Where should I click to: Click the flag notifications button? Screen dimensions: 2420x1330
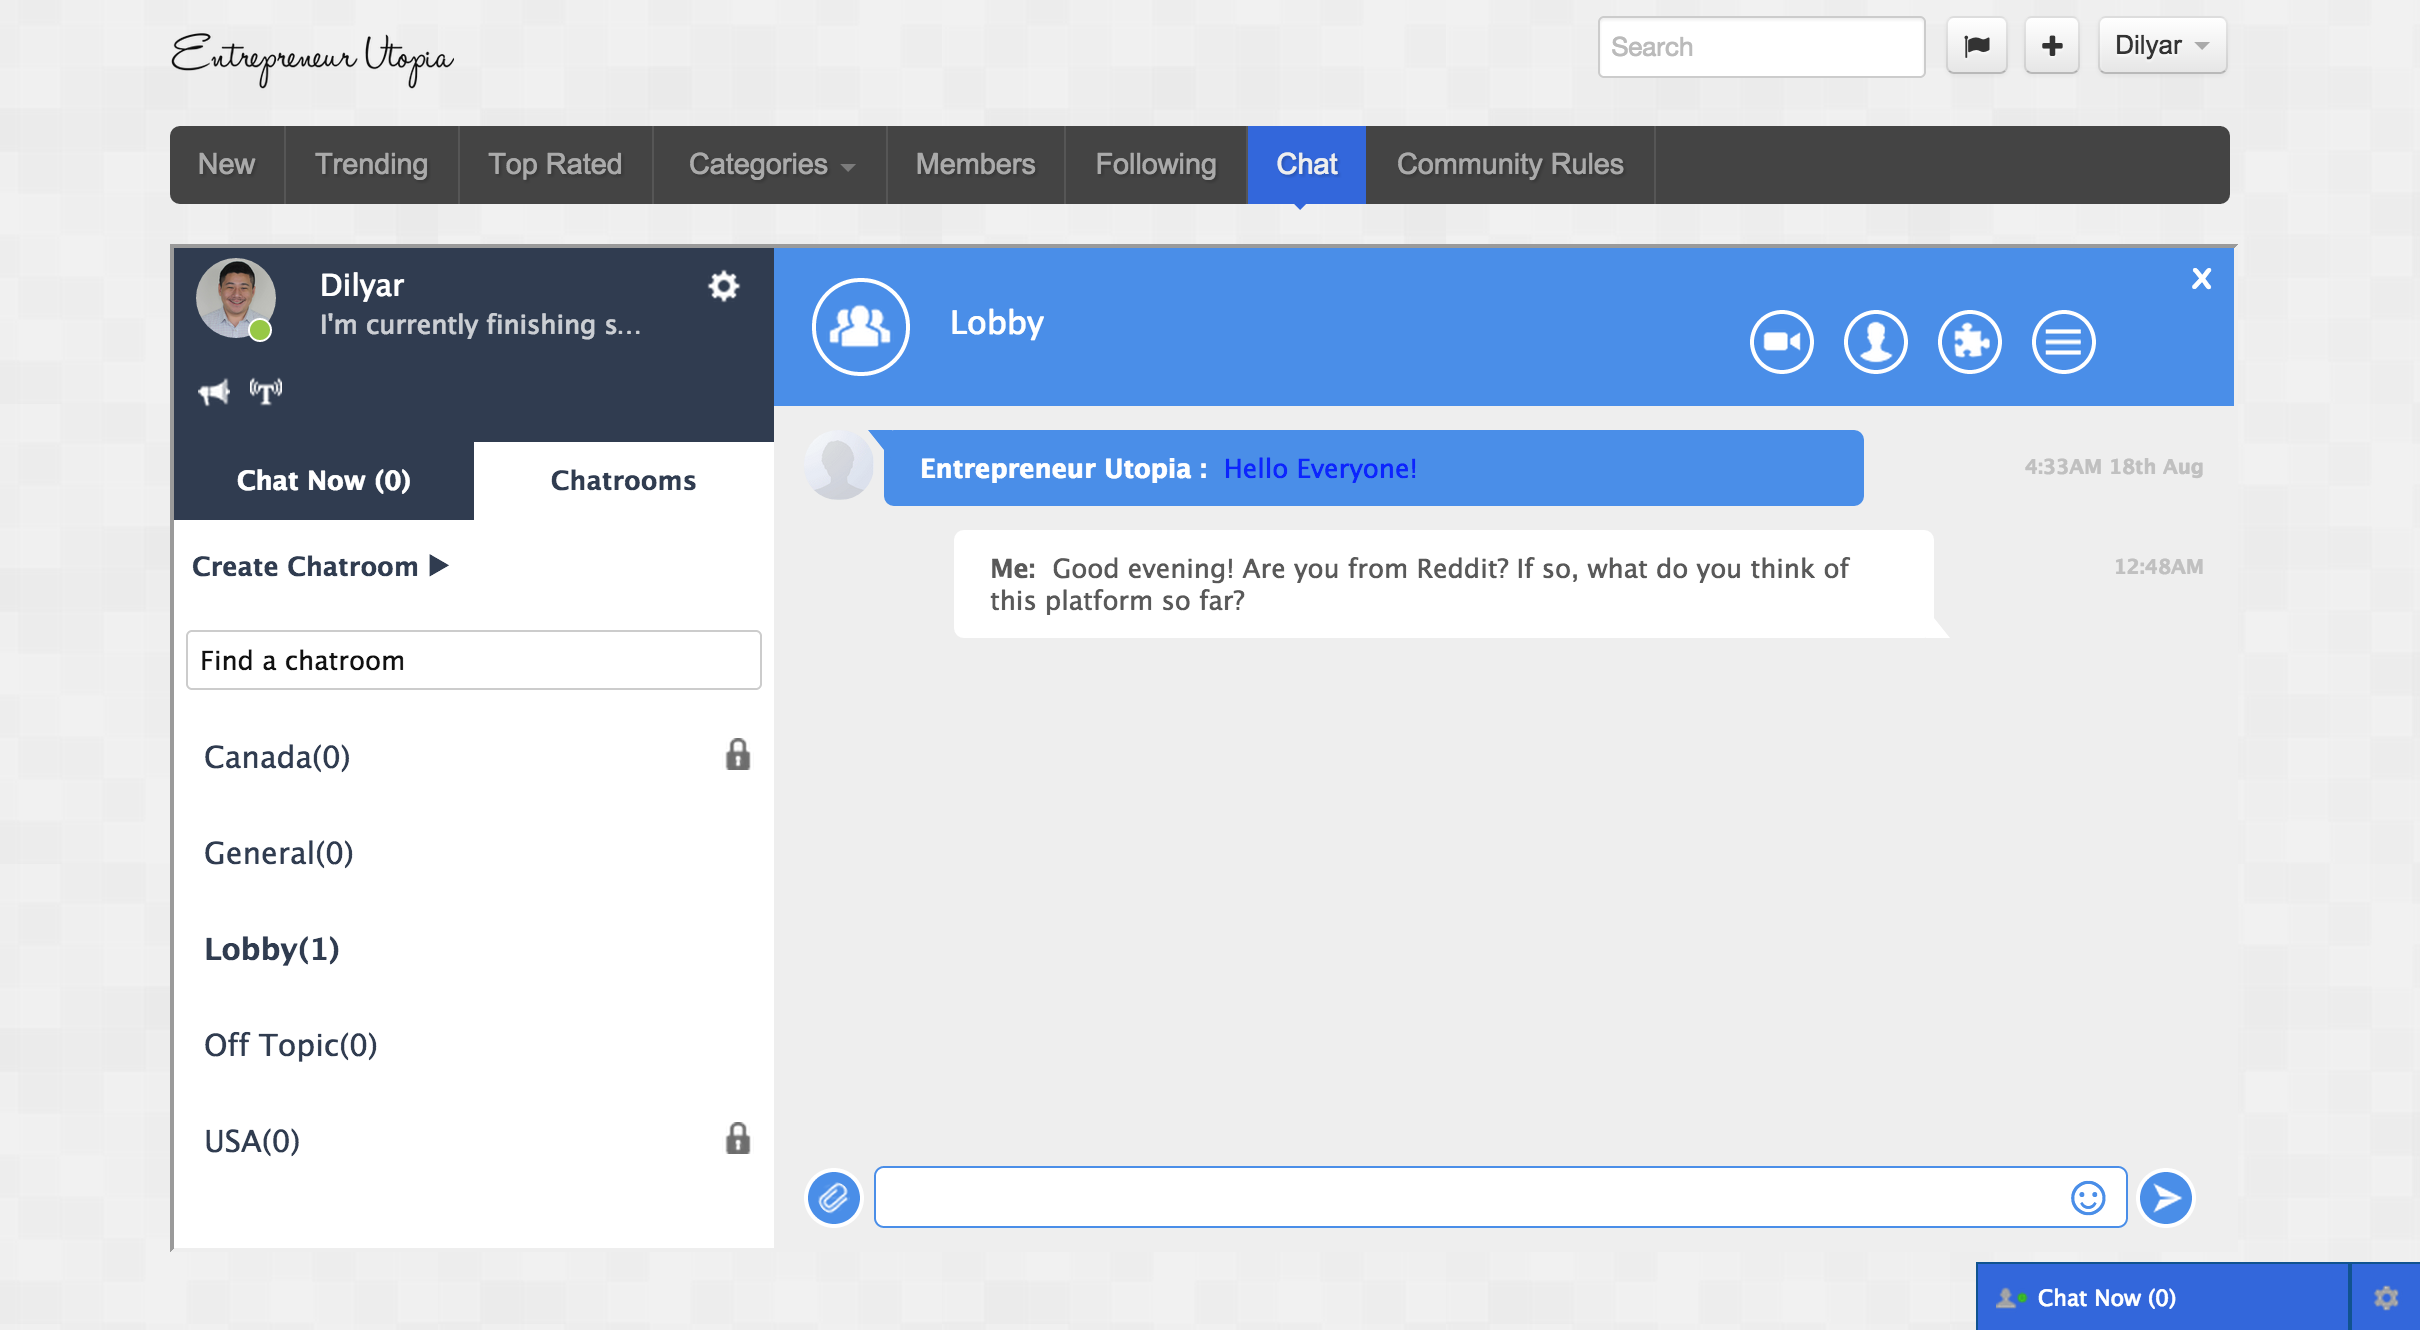click(1976, 46)
